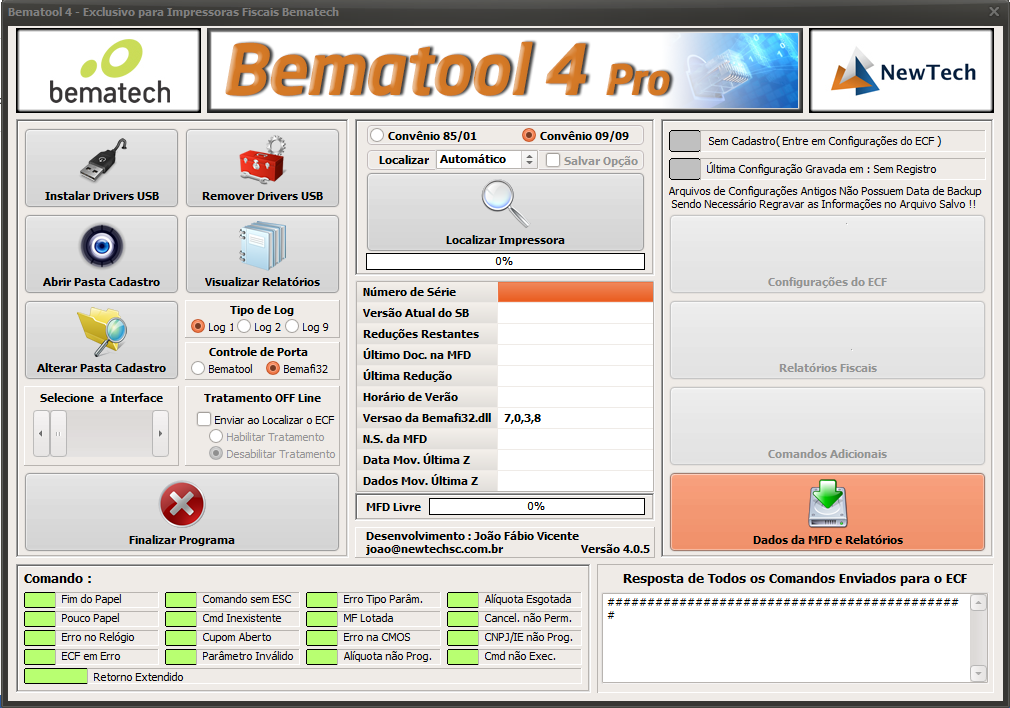This screenshot has height=708, width=1010.
Task: Open Abrir Pasta Cadastro eye icon
Action: [102, 245]
